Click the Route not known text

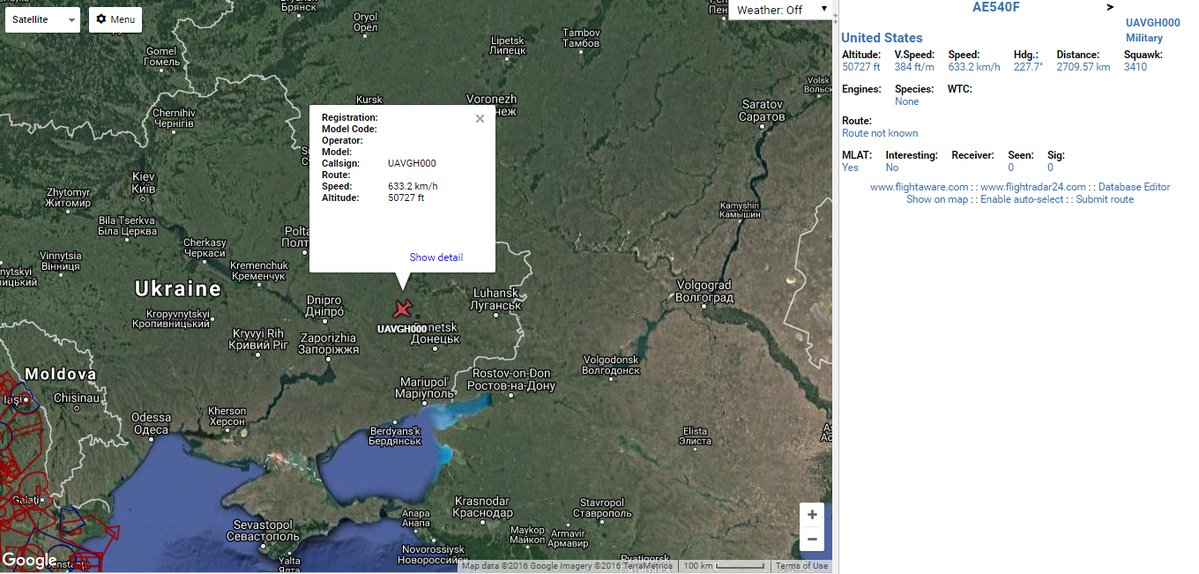click(x=880, y=133)
